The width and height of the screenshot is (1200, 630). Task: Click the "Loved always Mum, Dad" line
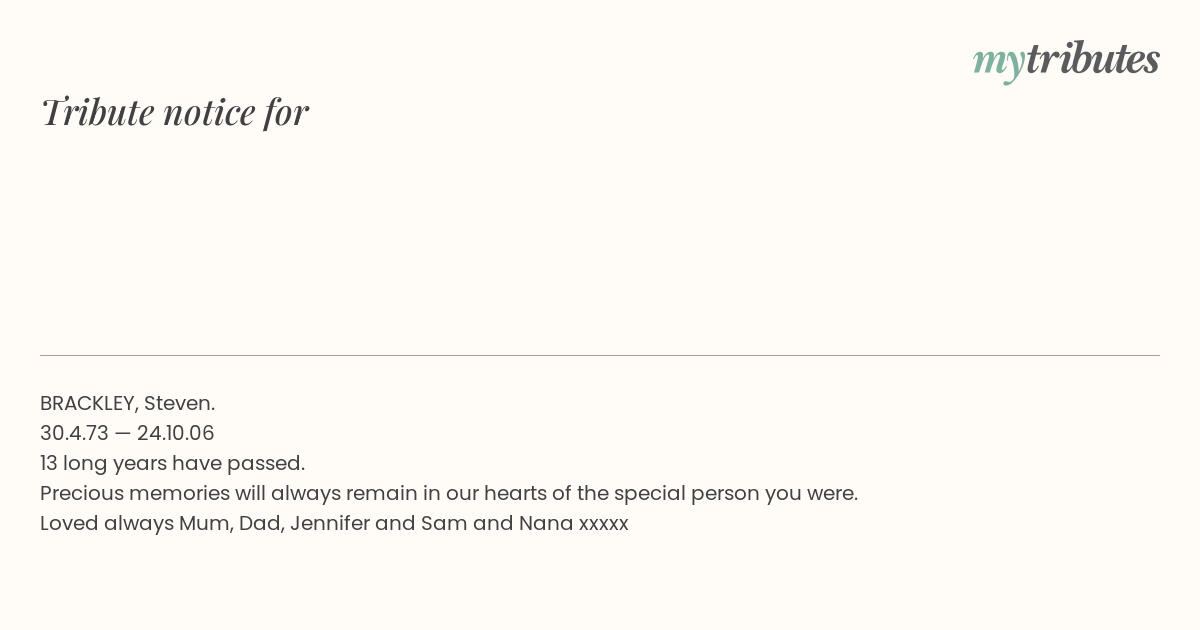pos(334,523)
